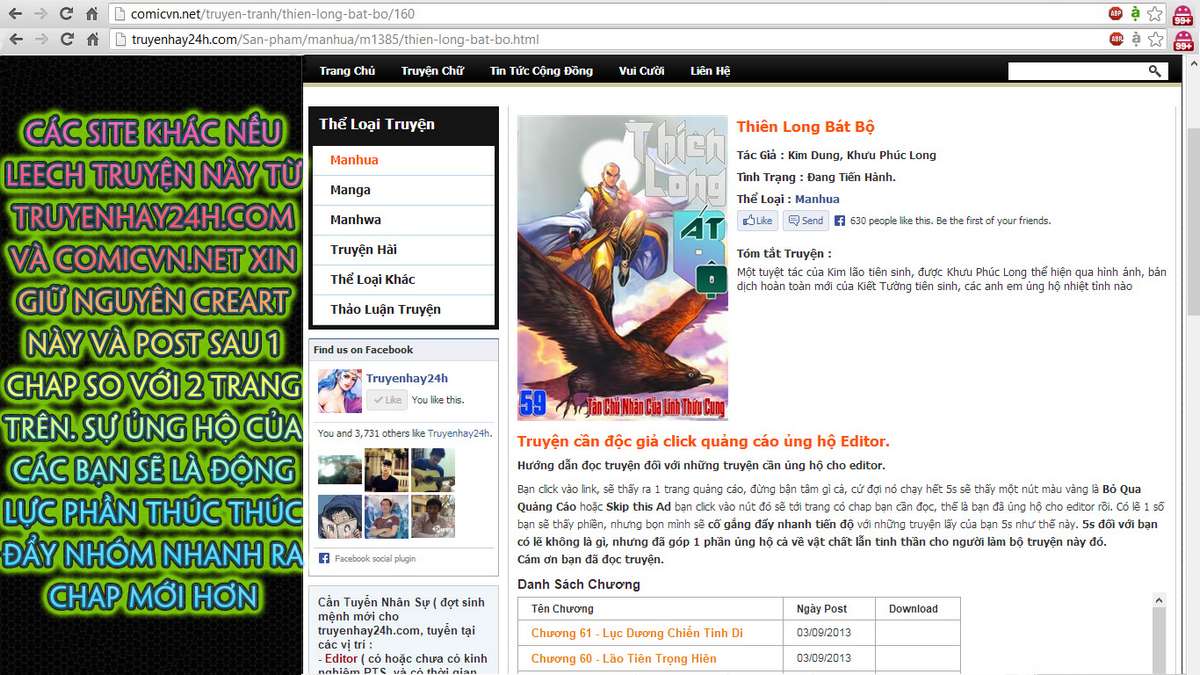Reload the comicvn.net page
Image resolution: width=1200 pixels, height=675 pixels.
[67, 14]
